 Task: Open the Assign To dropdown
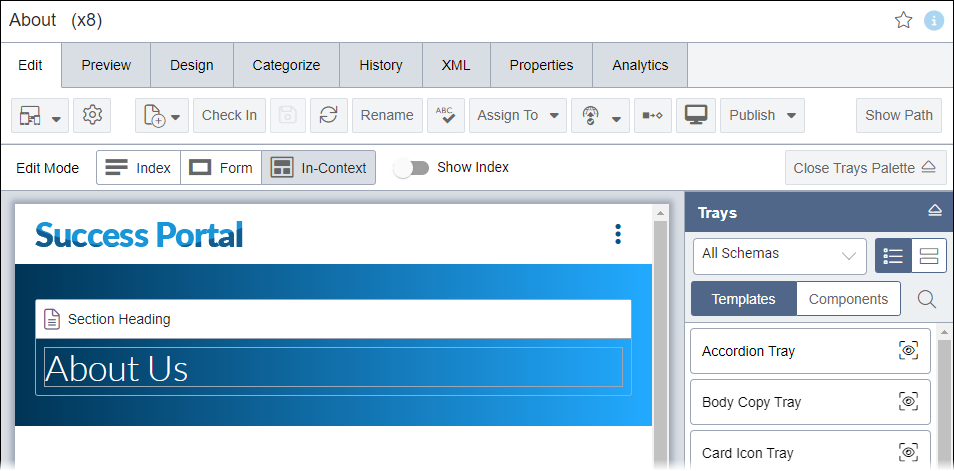point(518,115)
